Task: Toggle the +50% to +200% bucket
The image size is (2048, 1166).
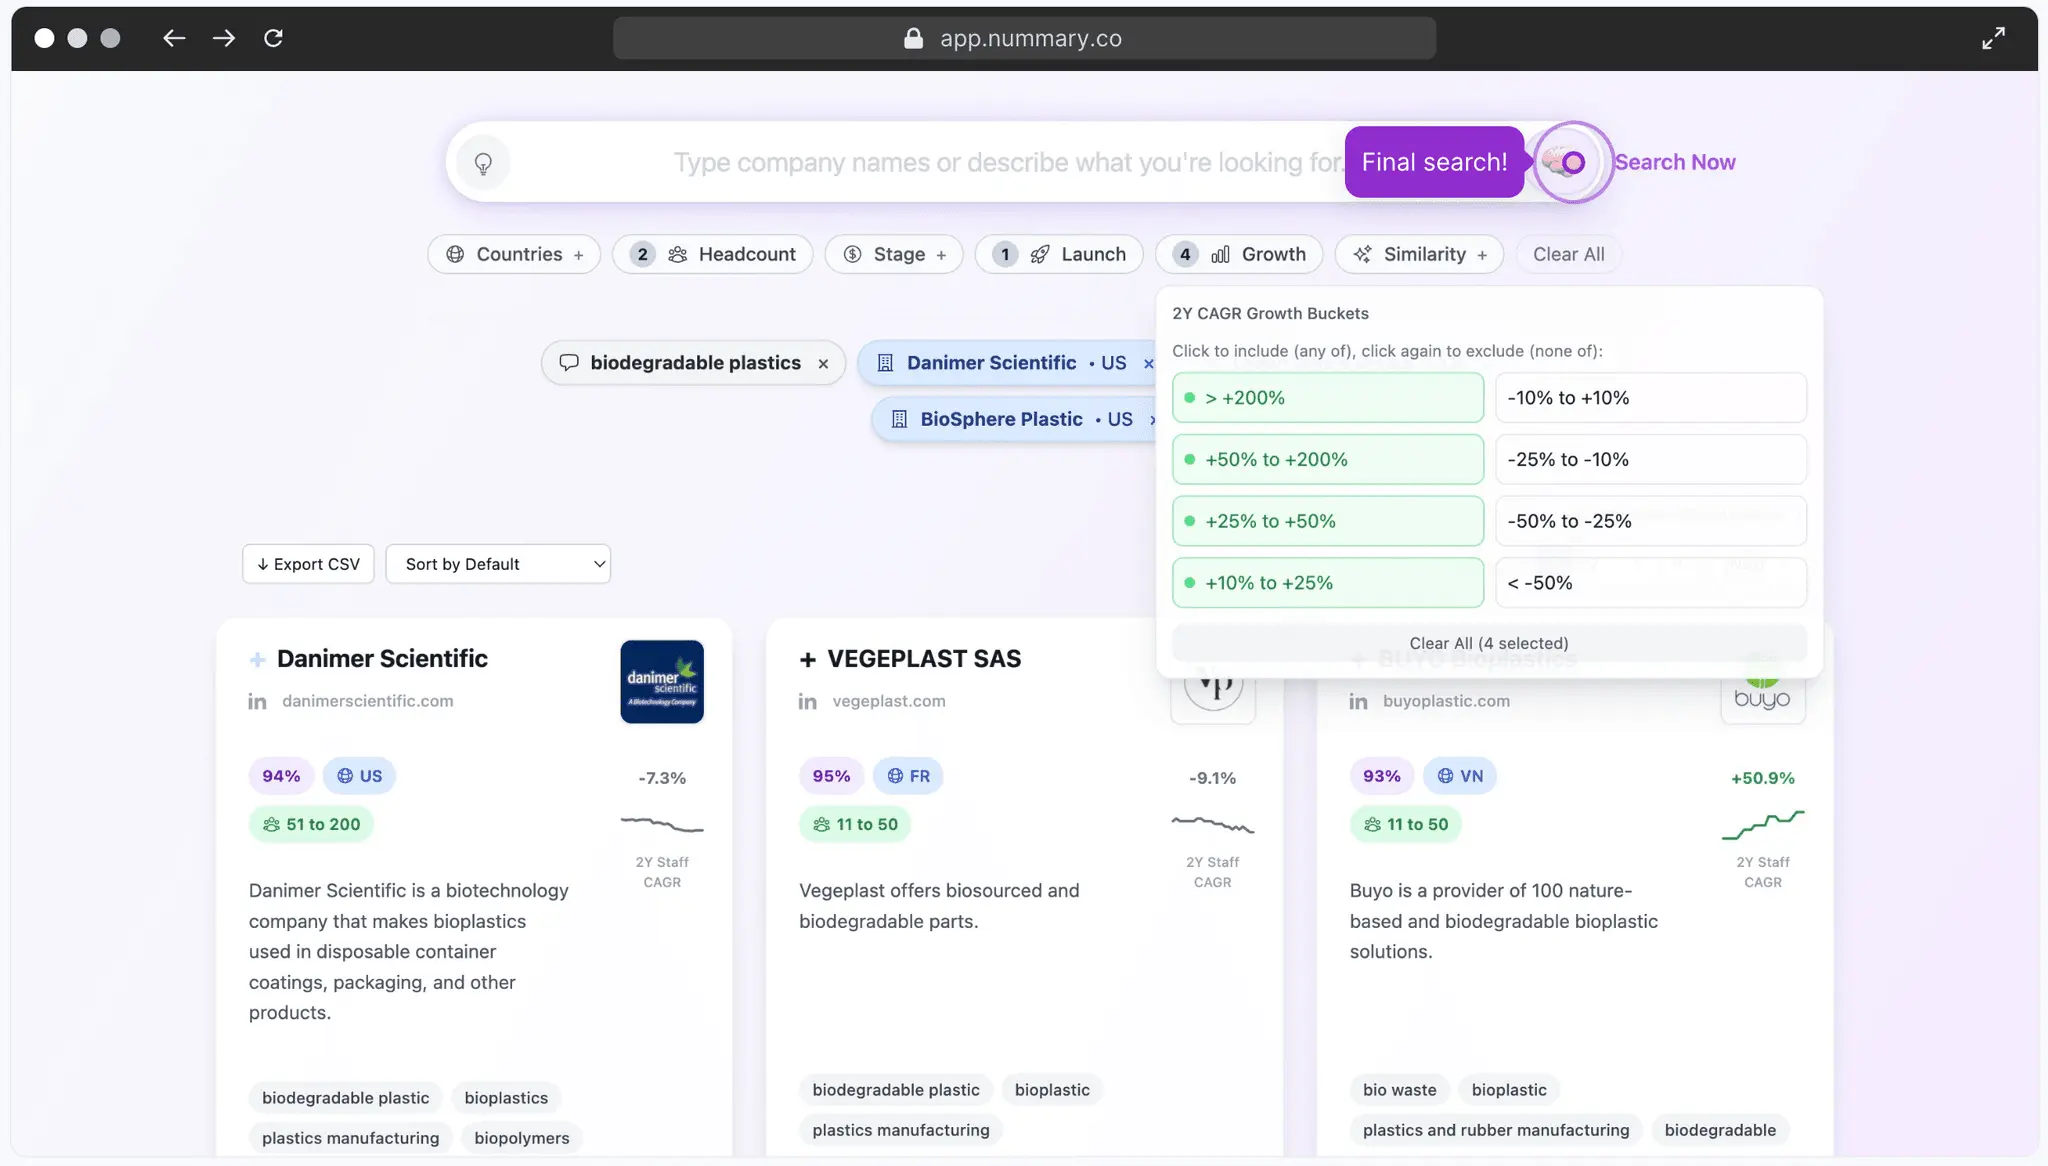Action: click(1328, 460)
